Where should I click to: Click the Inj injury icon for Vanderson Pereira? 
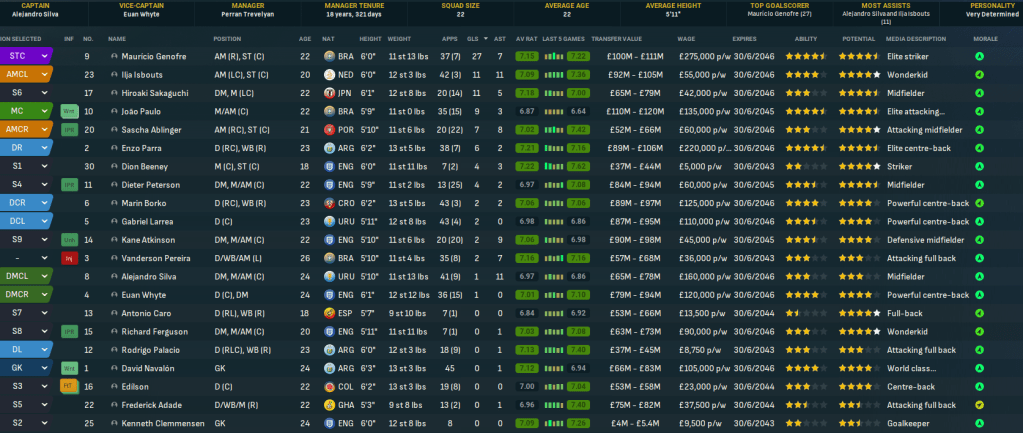pos(69,257)
